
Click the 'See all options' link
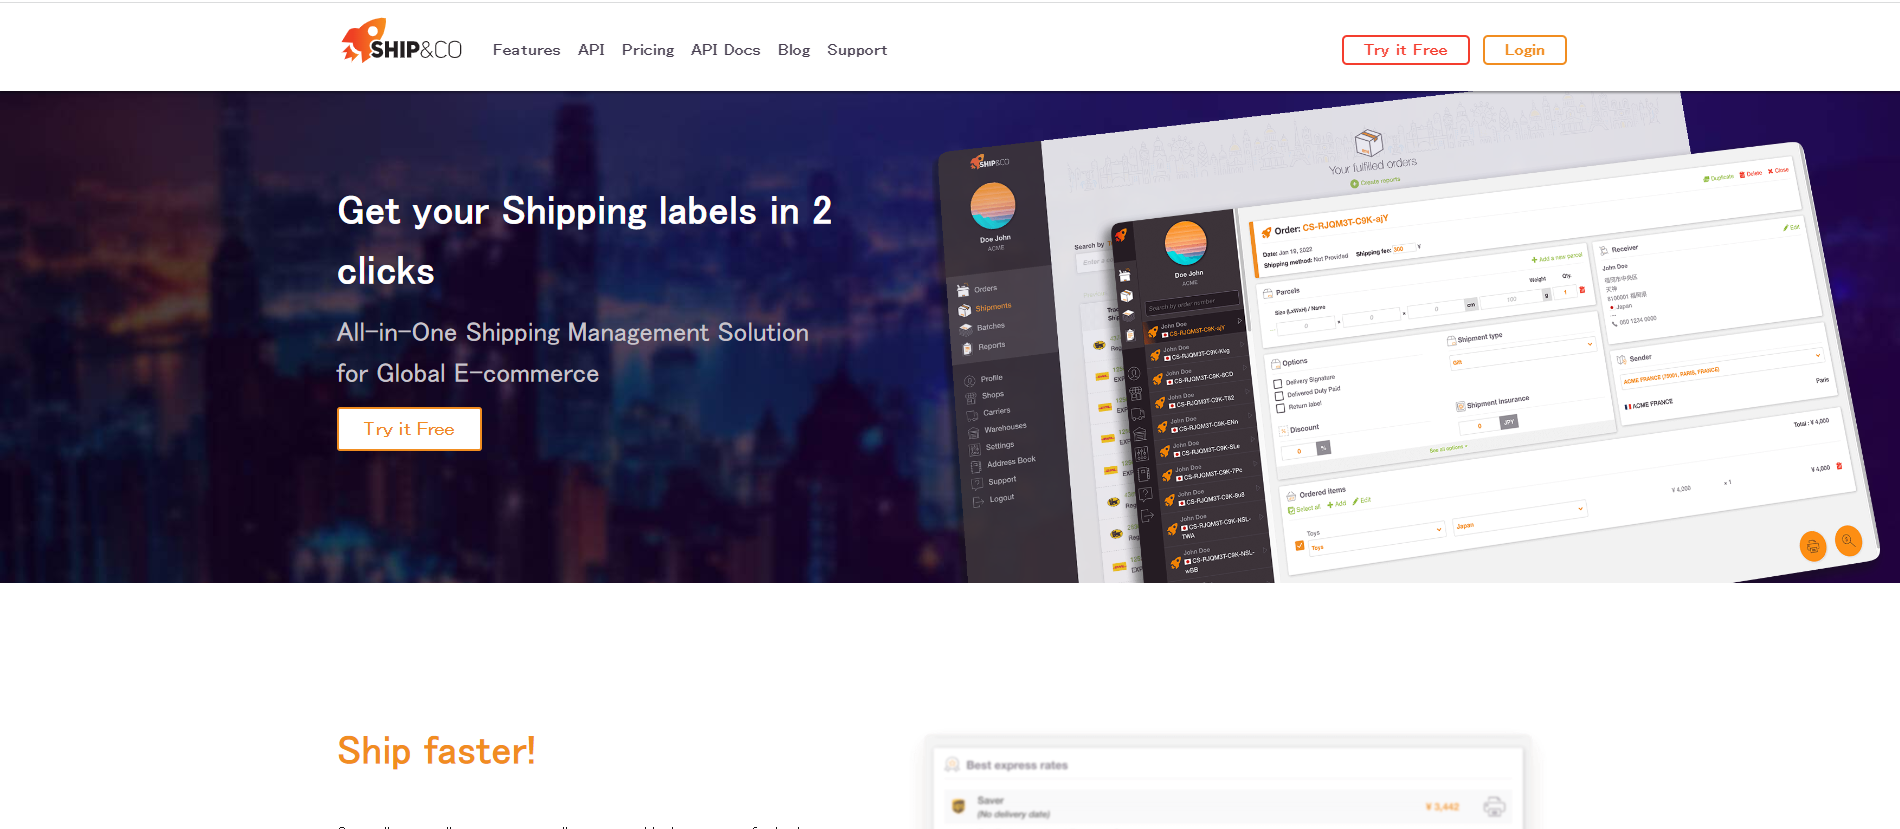[x=1448, y=449]
